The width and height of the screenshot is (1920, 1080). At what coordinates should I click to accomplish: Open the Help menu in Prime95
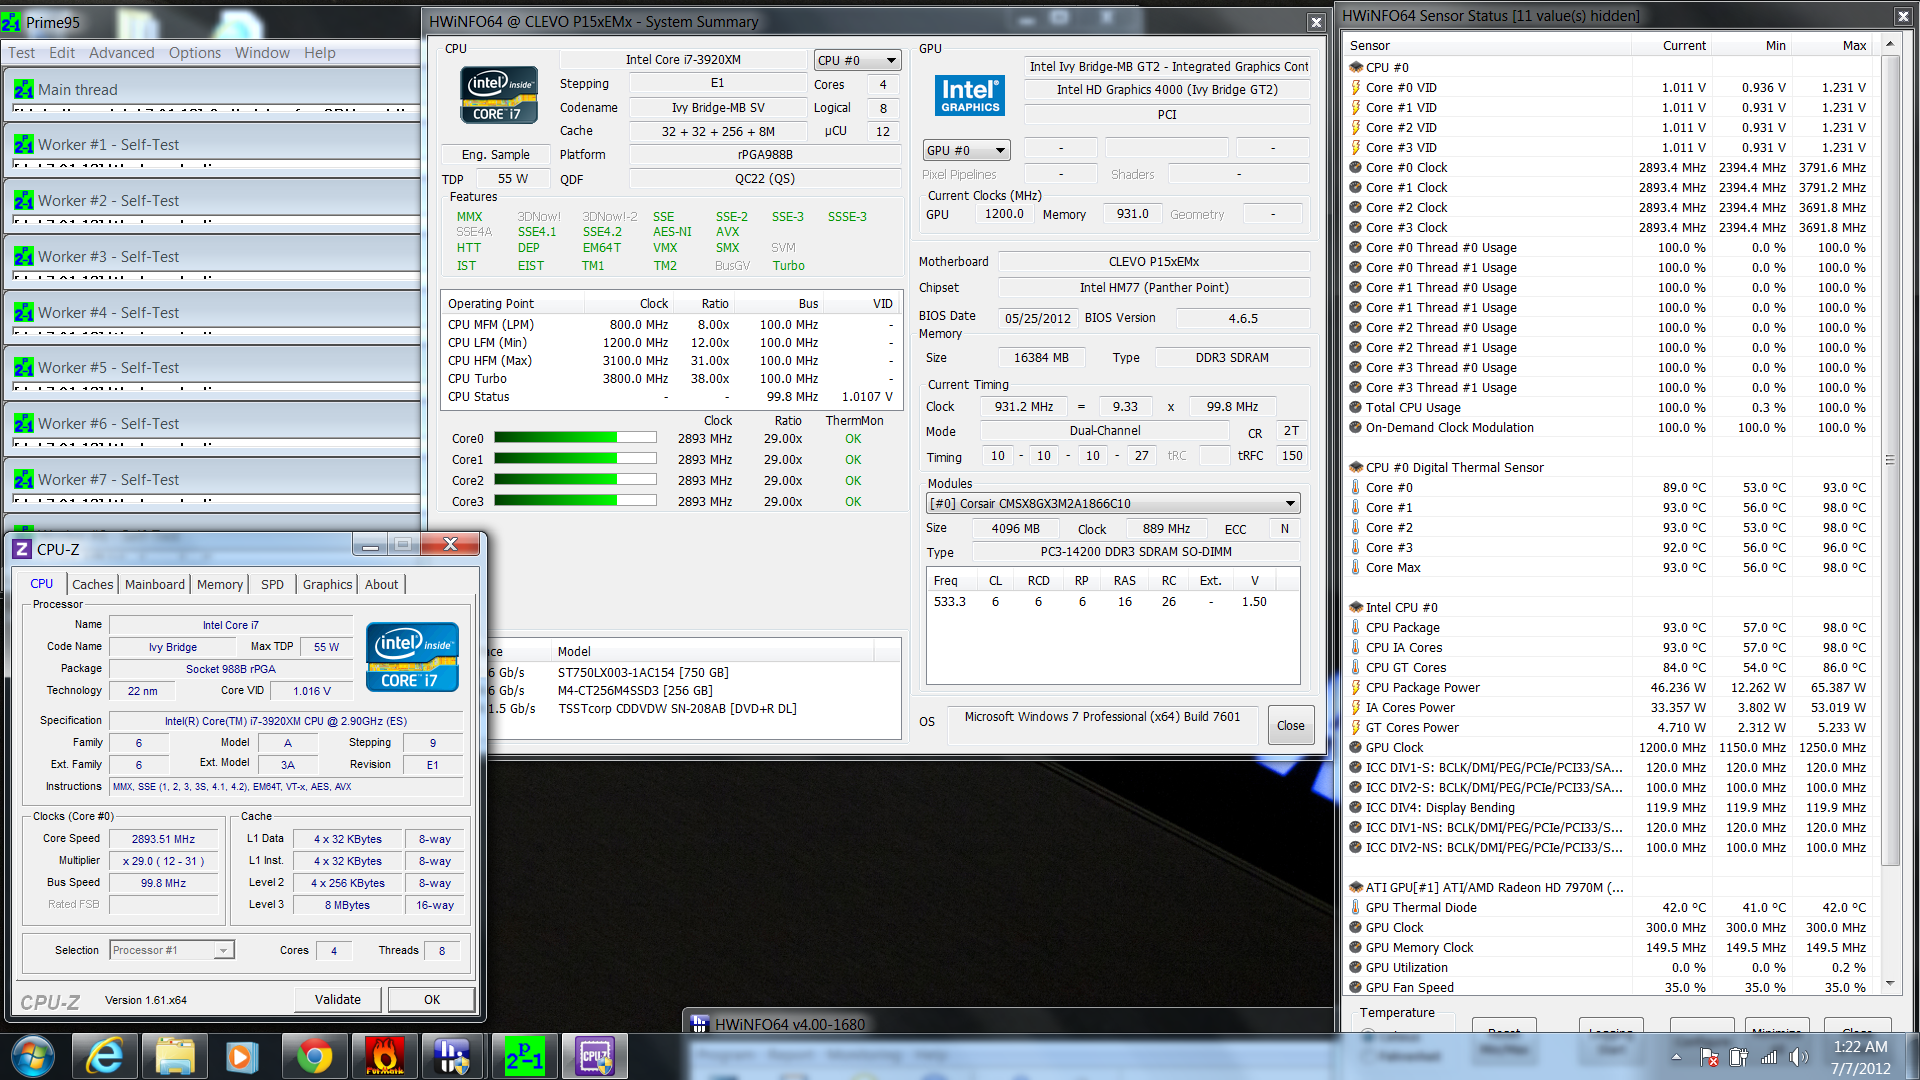coord(320,53)
